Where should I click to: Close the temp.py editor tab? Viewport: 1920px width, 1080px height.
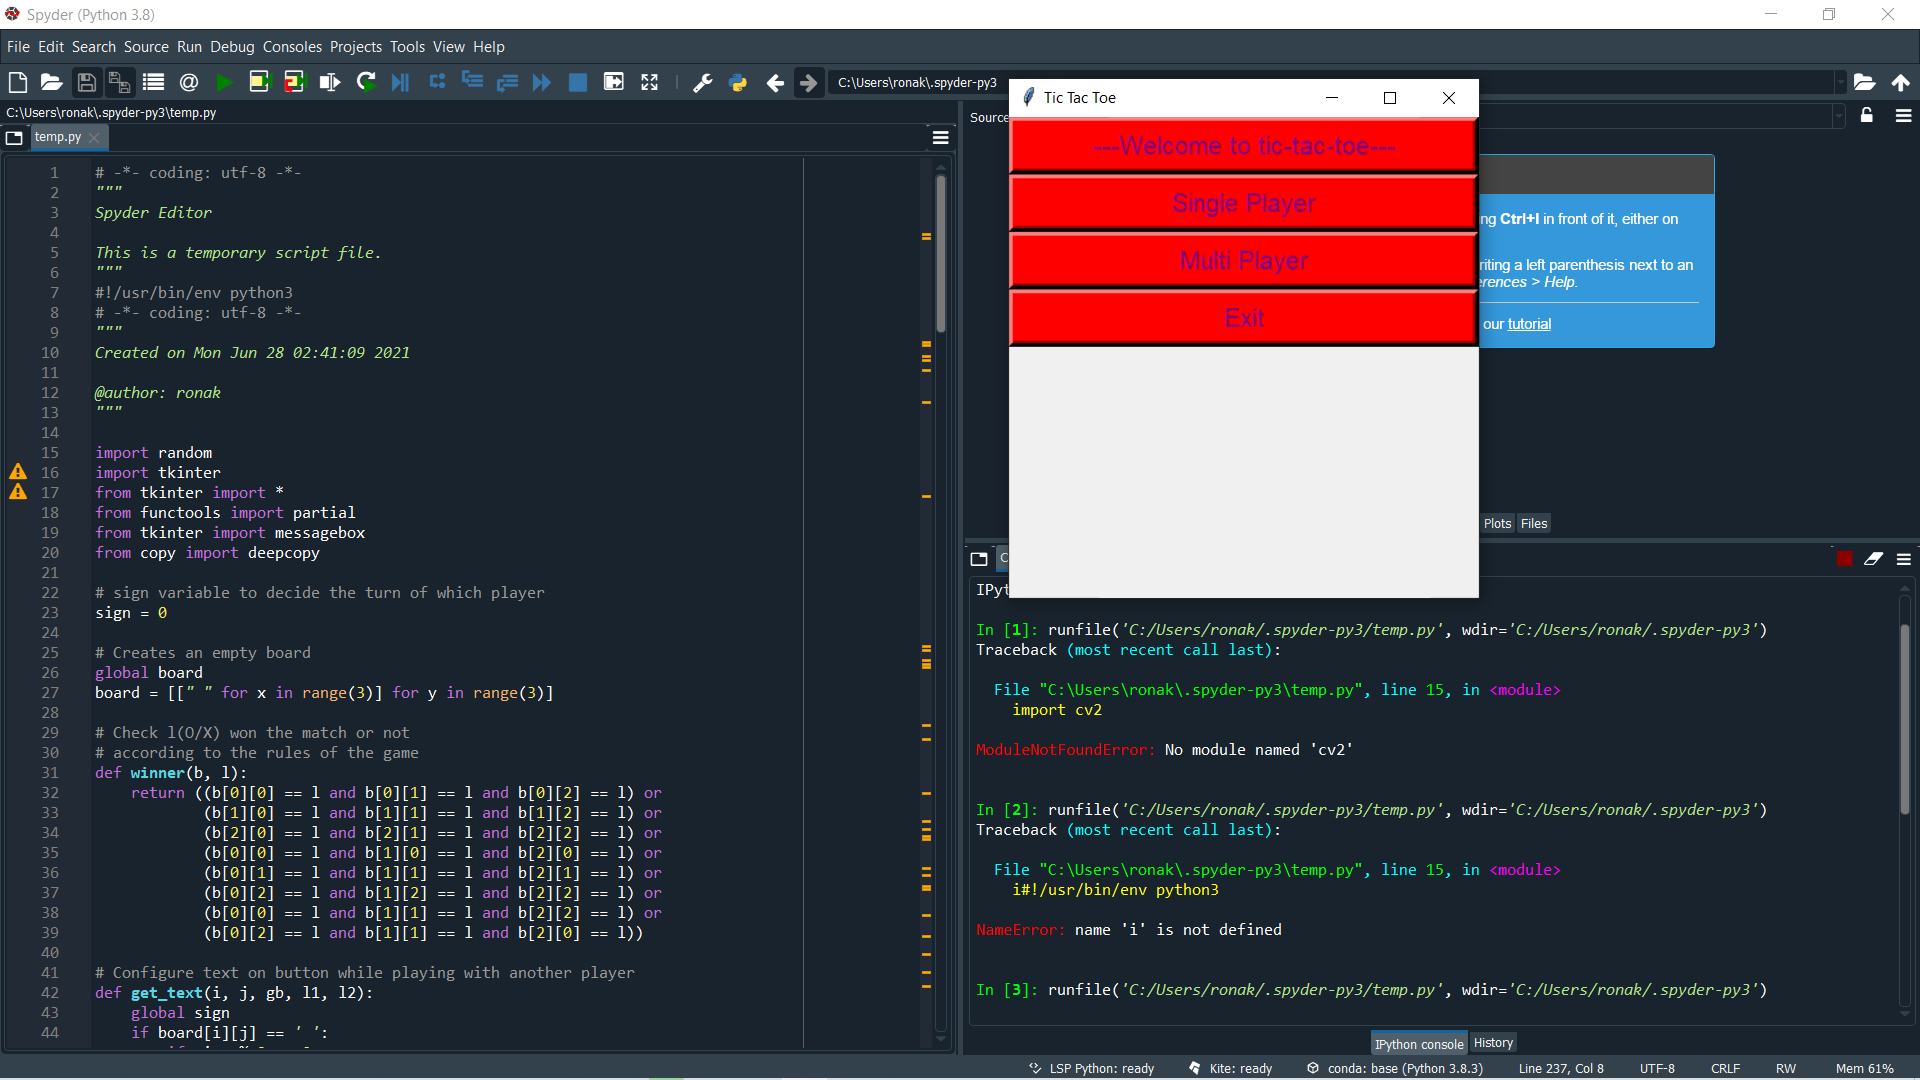94,138
